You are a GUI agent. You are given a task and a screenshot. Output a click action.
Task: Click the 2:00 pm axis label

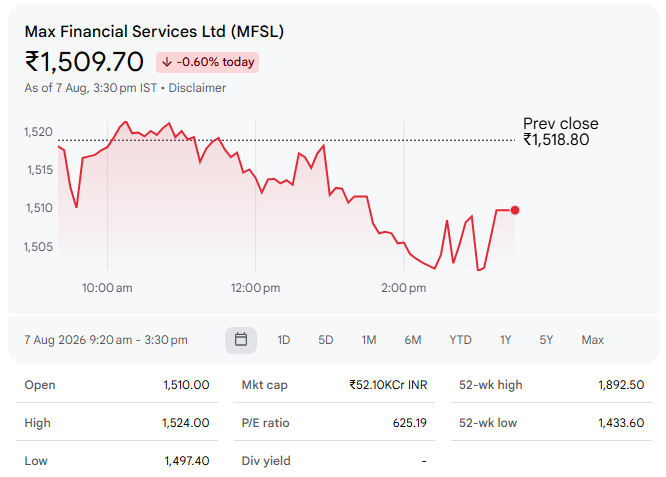click(404, 288)
